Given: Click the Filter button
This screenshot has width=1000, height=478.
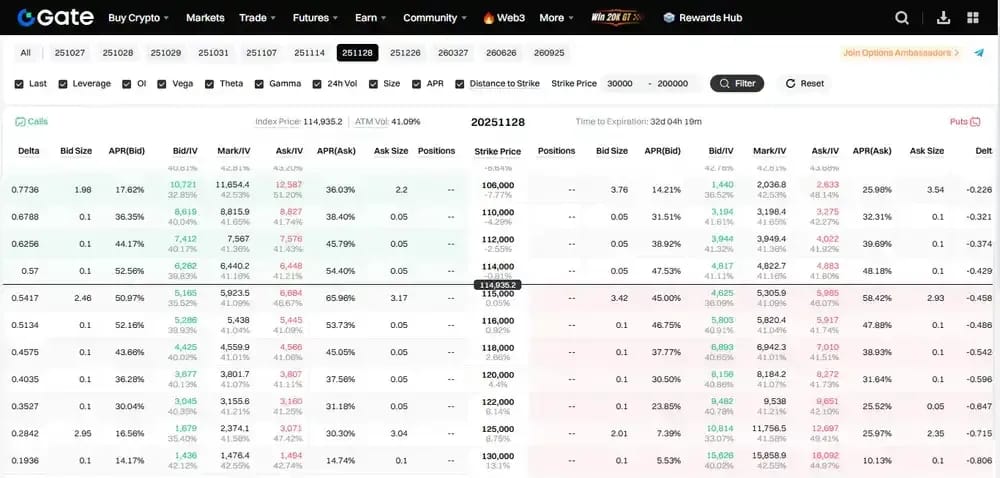Looking at the screenshot, I should pos(737,83).
